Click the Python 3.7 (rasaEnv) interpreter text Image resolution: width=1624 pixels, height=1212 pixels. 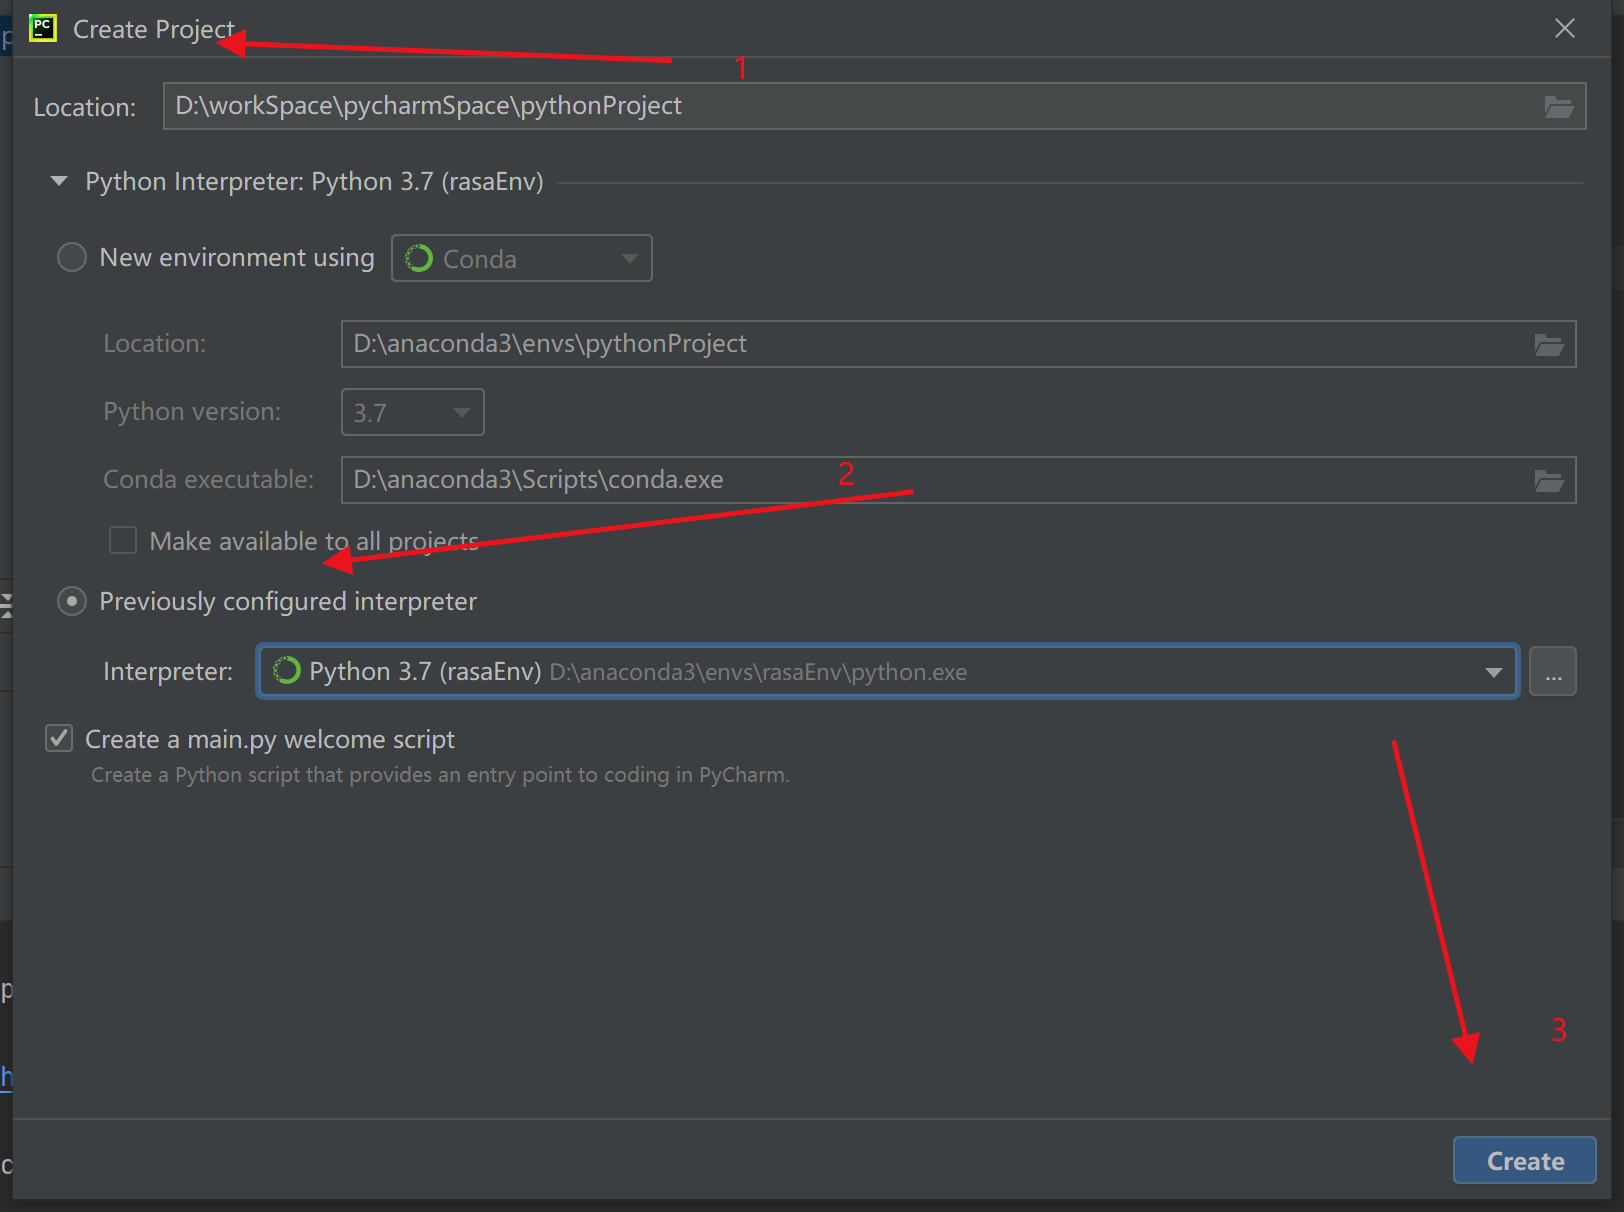click(425, 671)
